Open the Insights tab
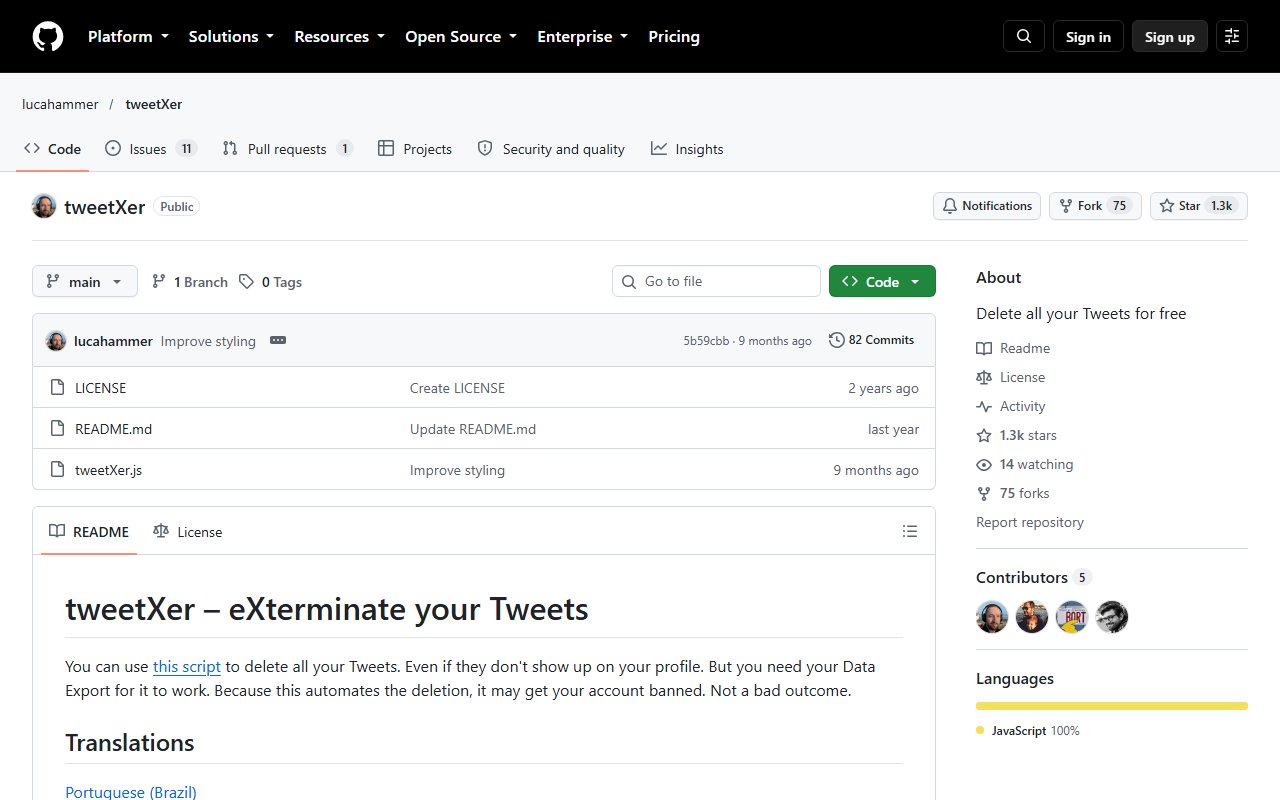1280x800 pixels. coord(687,149)
